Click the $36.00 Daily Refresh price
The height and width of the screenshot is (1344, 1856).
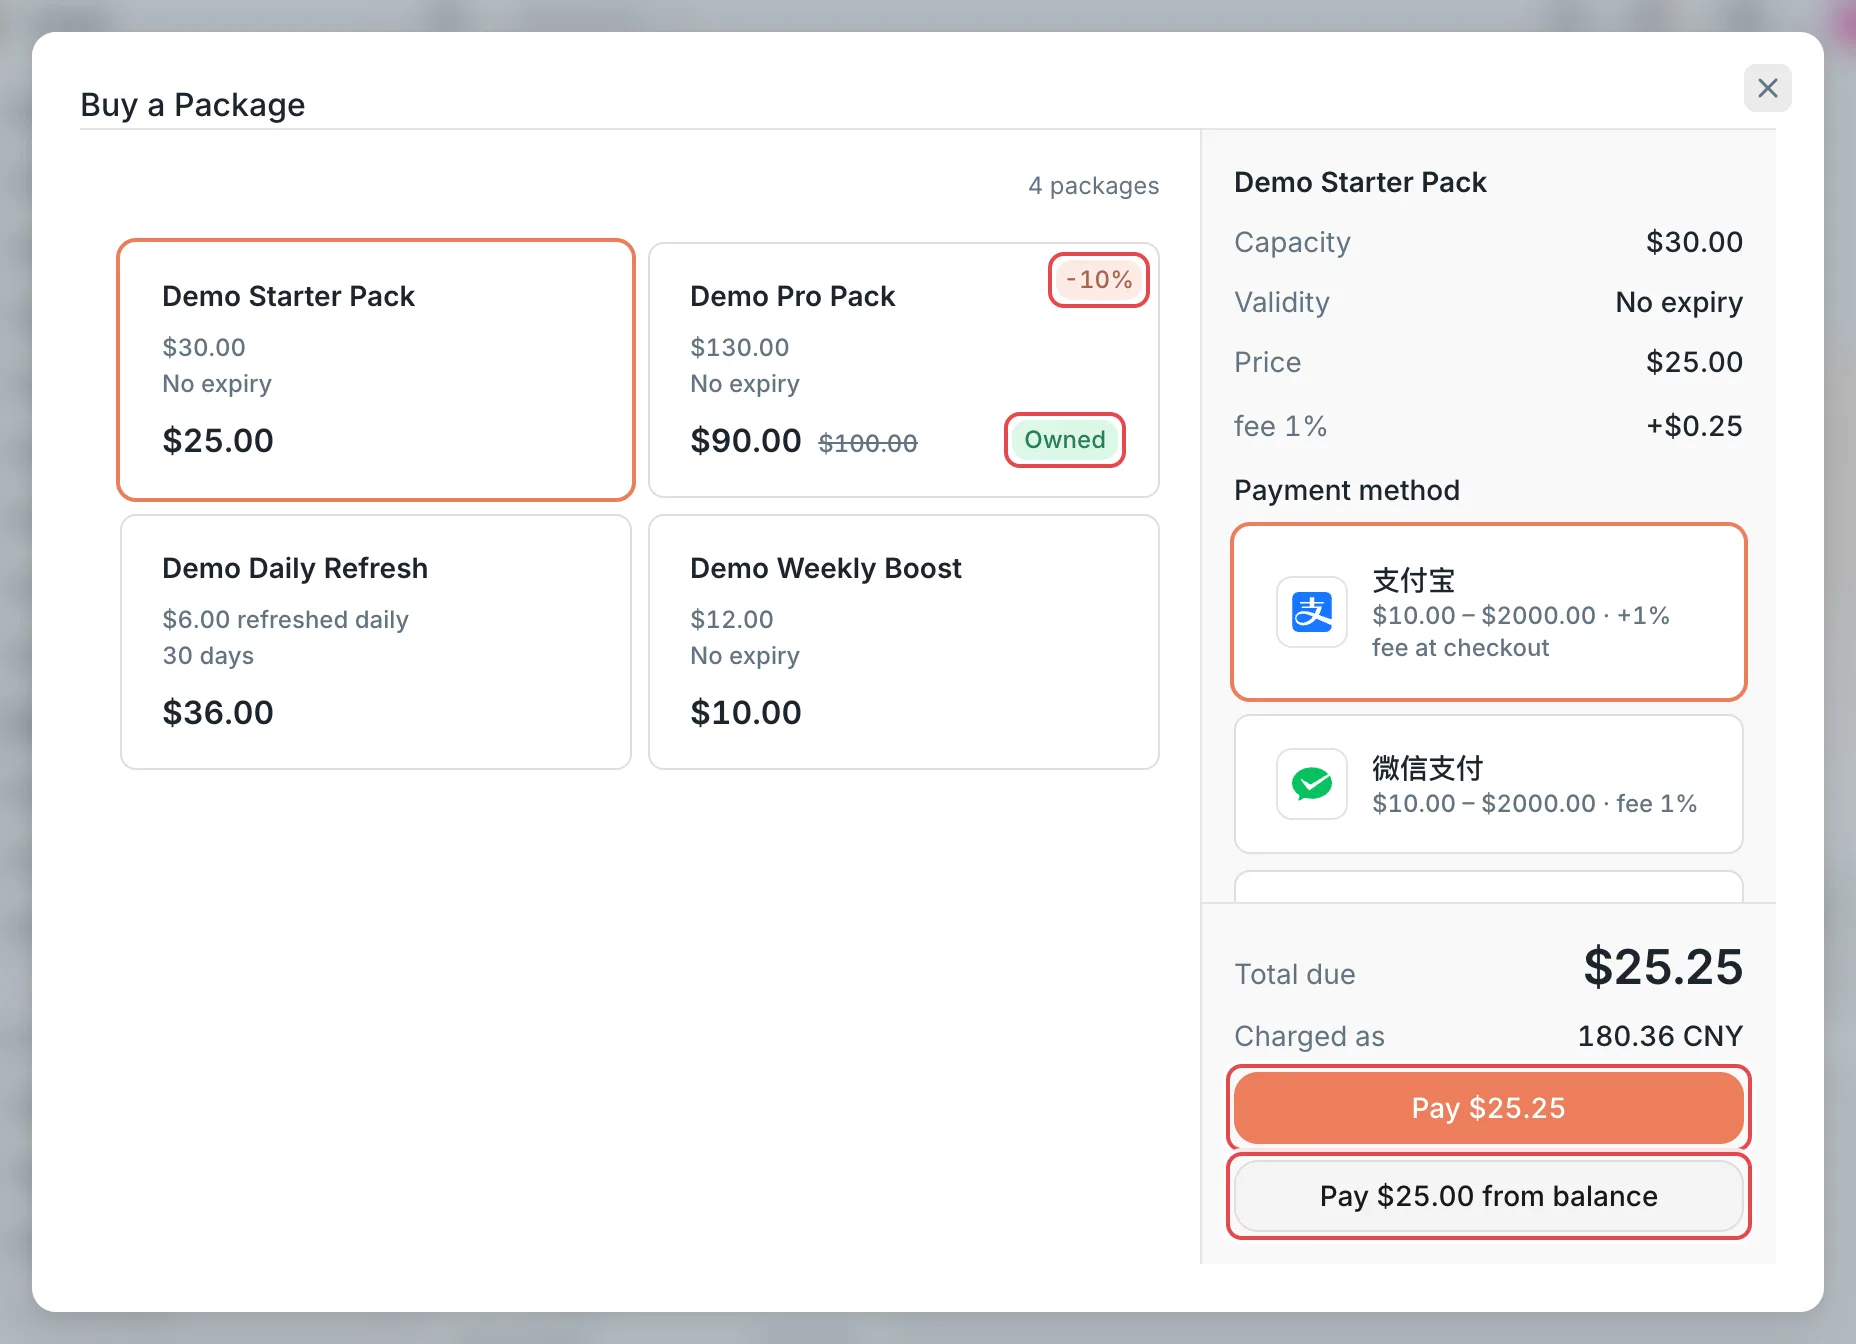click(x=218, y=712)
